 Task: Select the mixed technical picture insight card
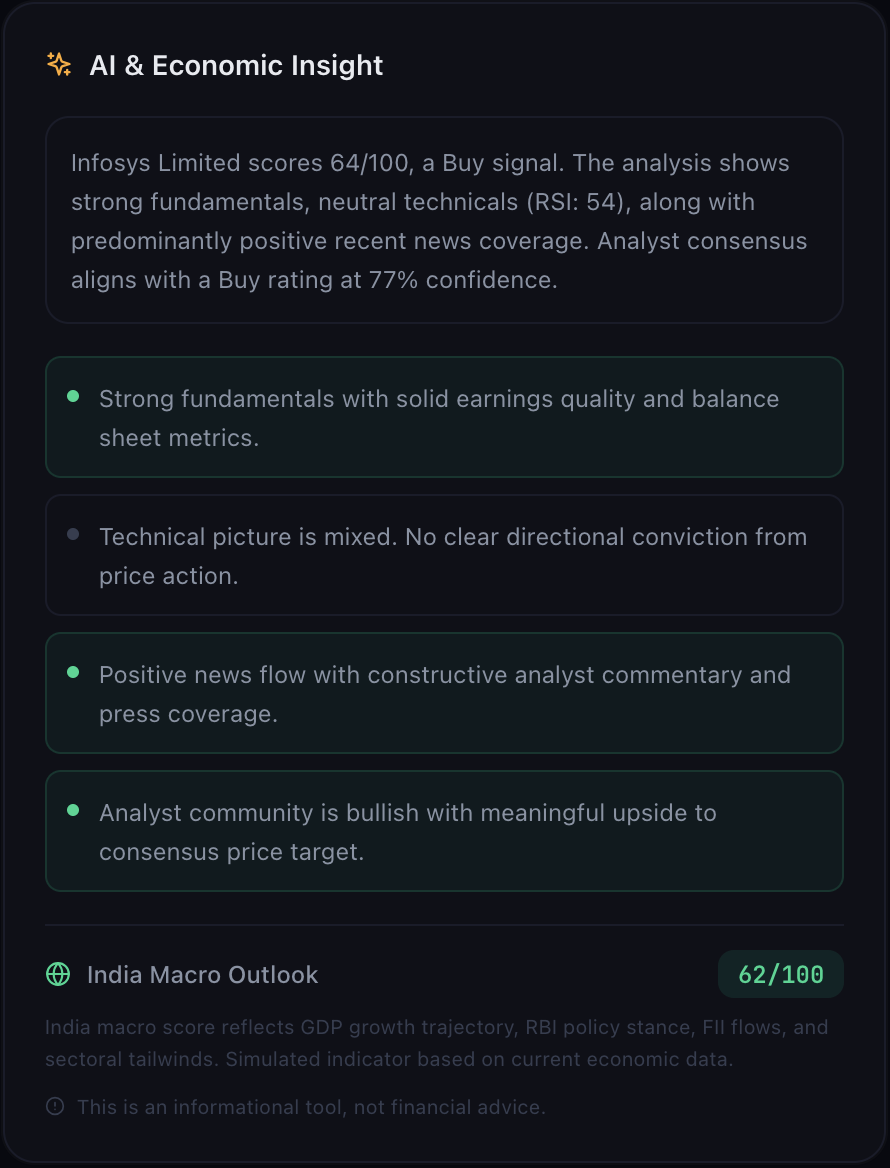[x=444, y=555]
